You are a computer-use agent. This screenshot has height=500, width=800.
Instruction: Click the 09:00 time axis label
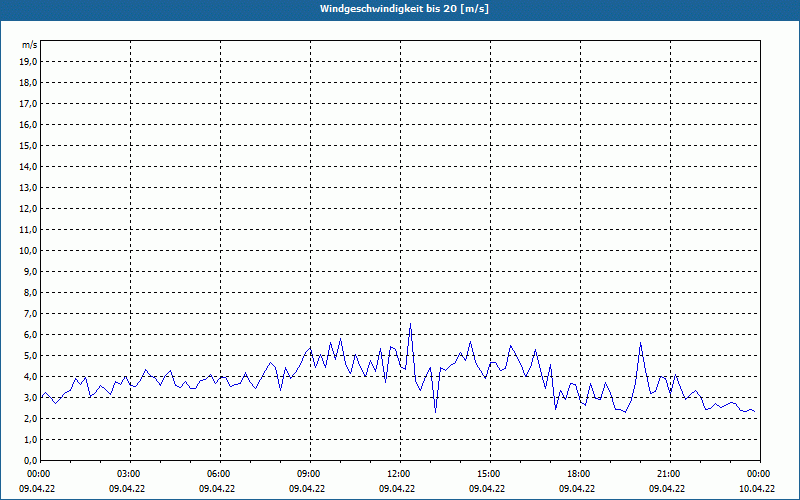[x=310, y=474]
